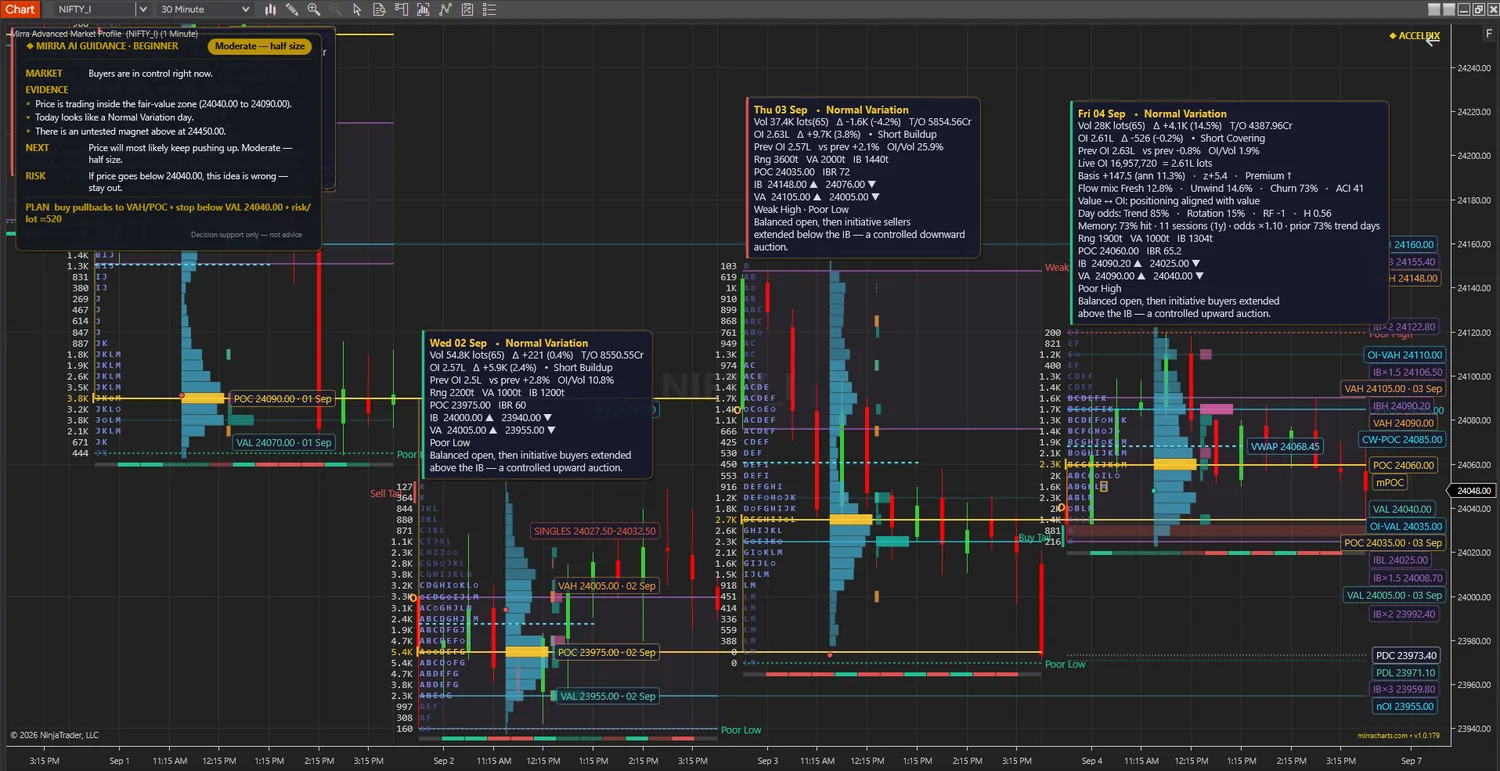Click the NIFTY_I instrument field

click(x=95, y=9)
